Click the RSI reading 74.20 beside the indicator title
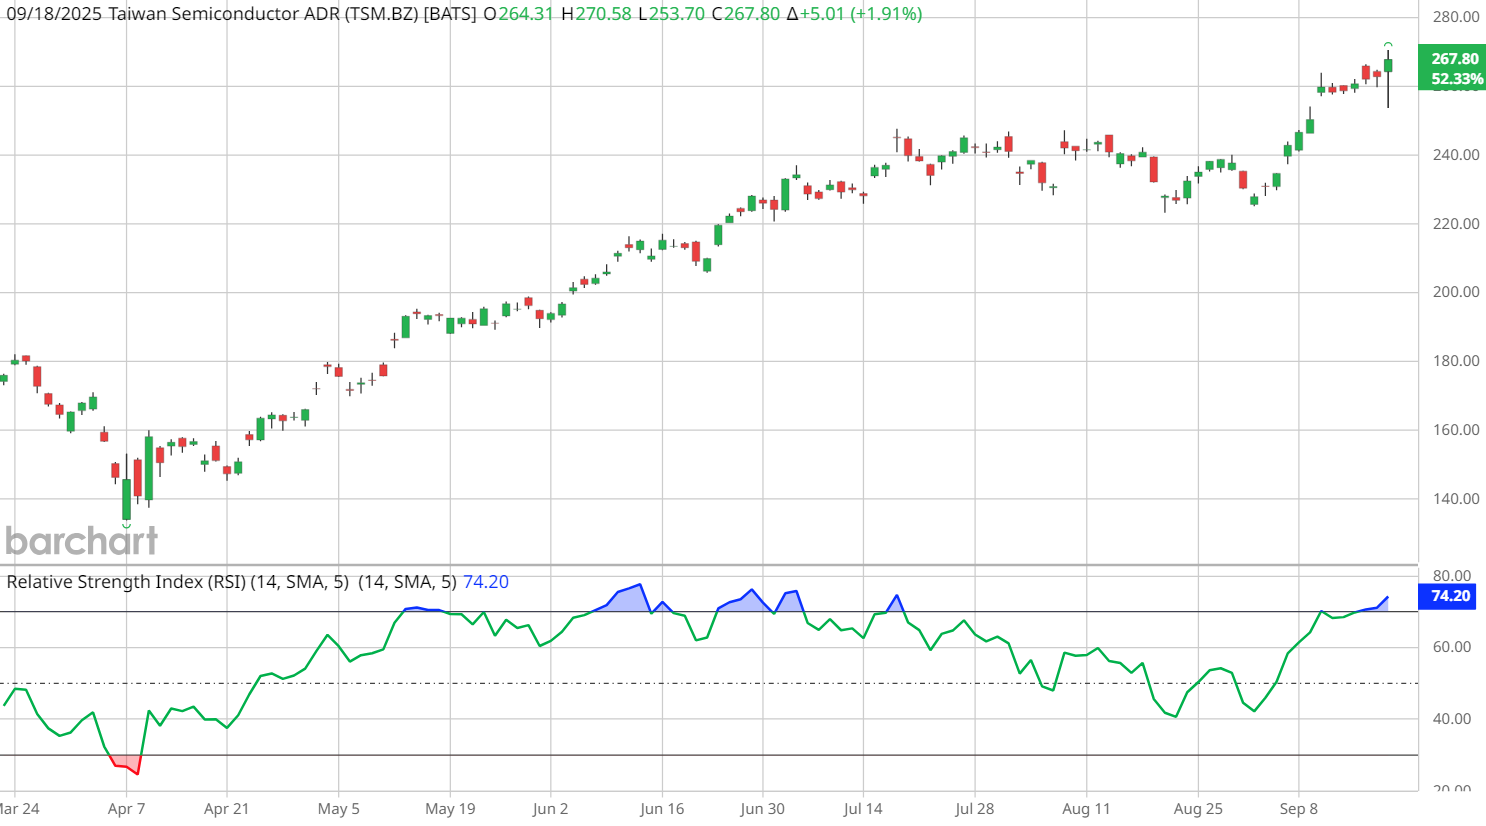The height and width of the screenshot is (826, 1486). tap(486, 582)
